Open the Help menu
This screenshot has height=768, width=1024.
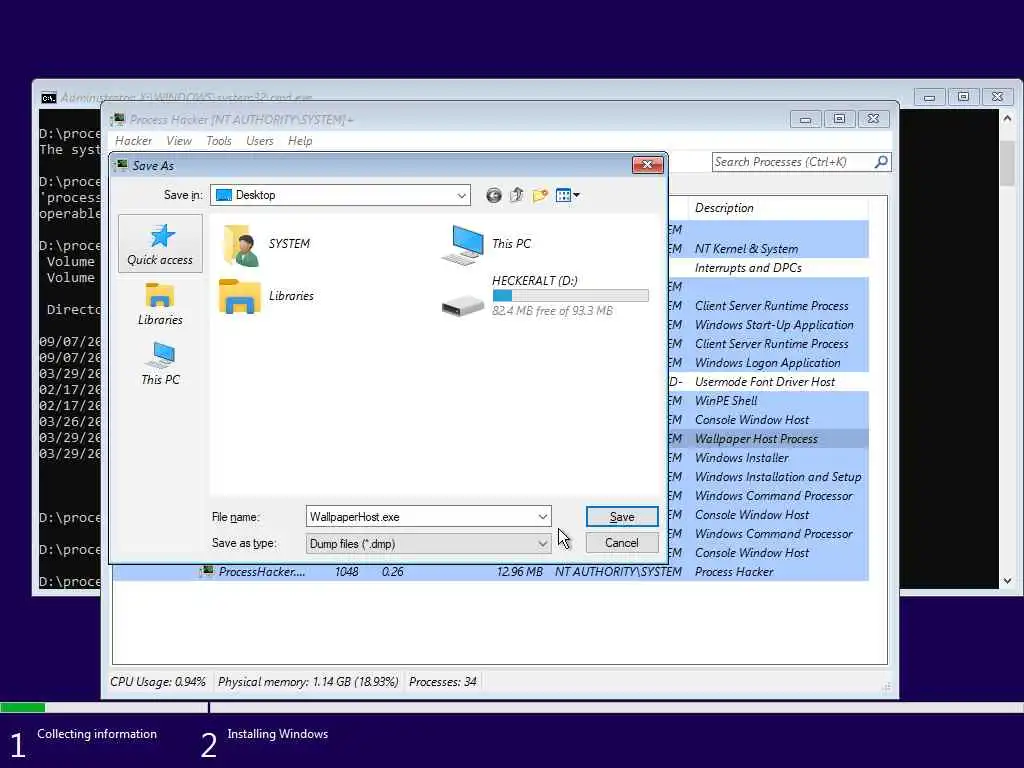click(300, 140)
